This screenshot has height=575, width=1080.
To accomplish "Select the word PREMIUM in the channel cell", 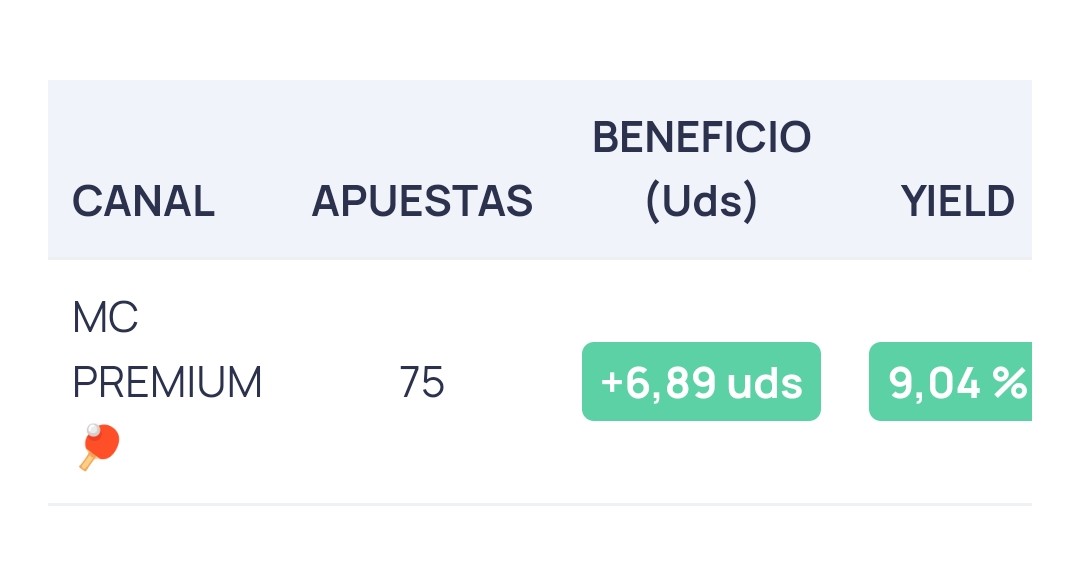I will pyautogui.click(x=167, y=382).
